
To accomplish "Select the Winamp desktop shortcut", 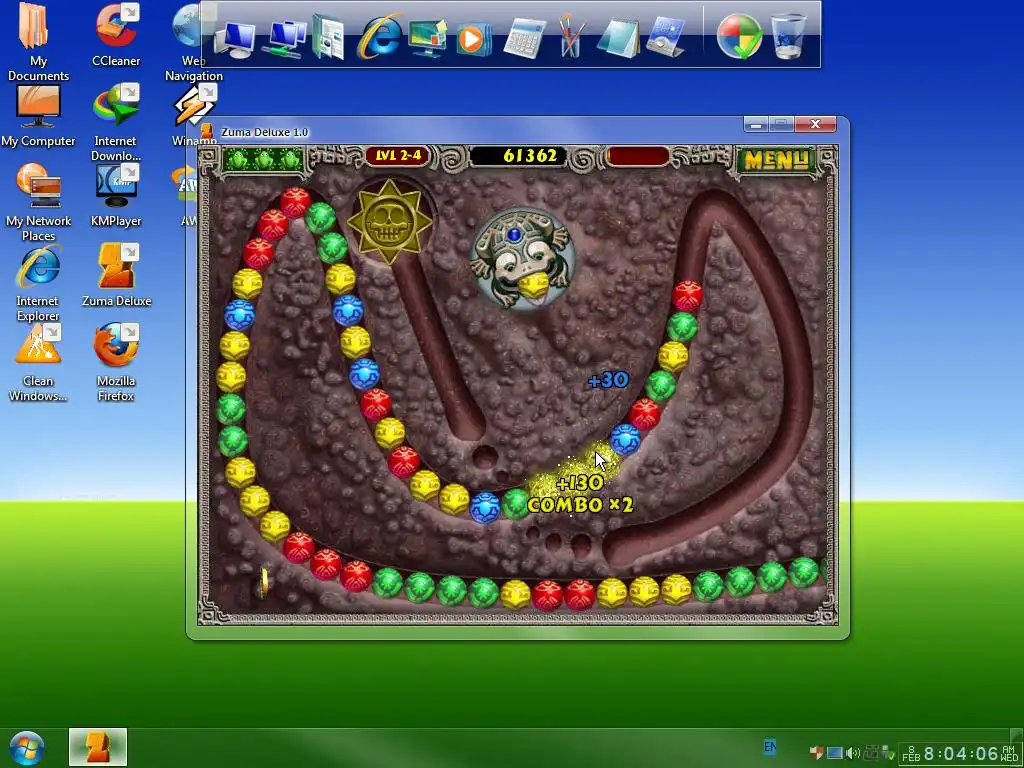I will (194, 116).
